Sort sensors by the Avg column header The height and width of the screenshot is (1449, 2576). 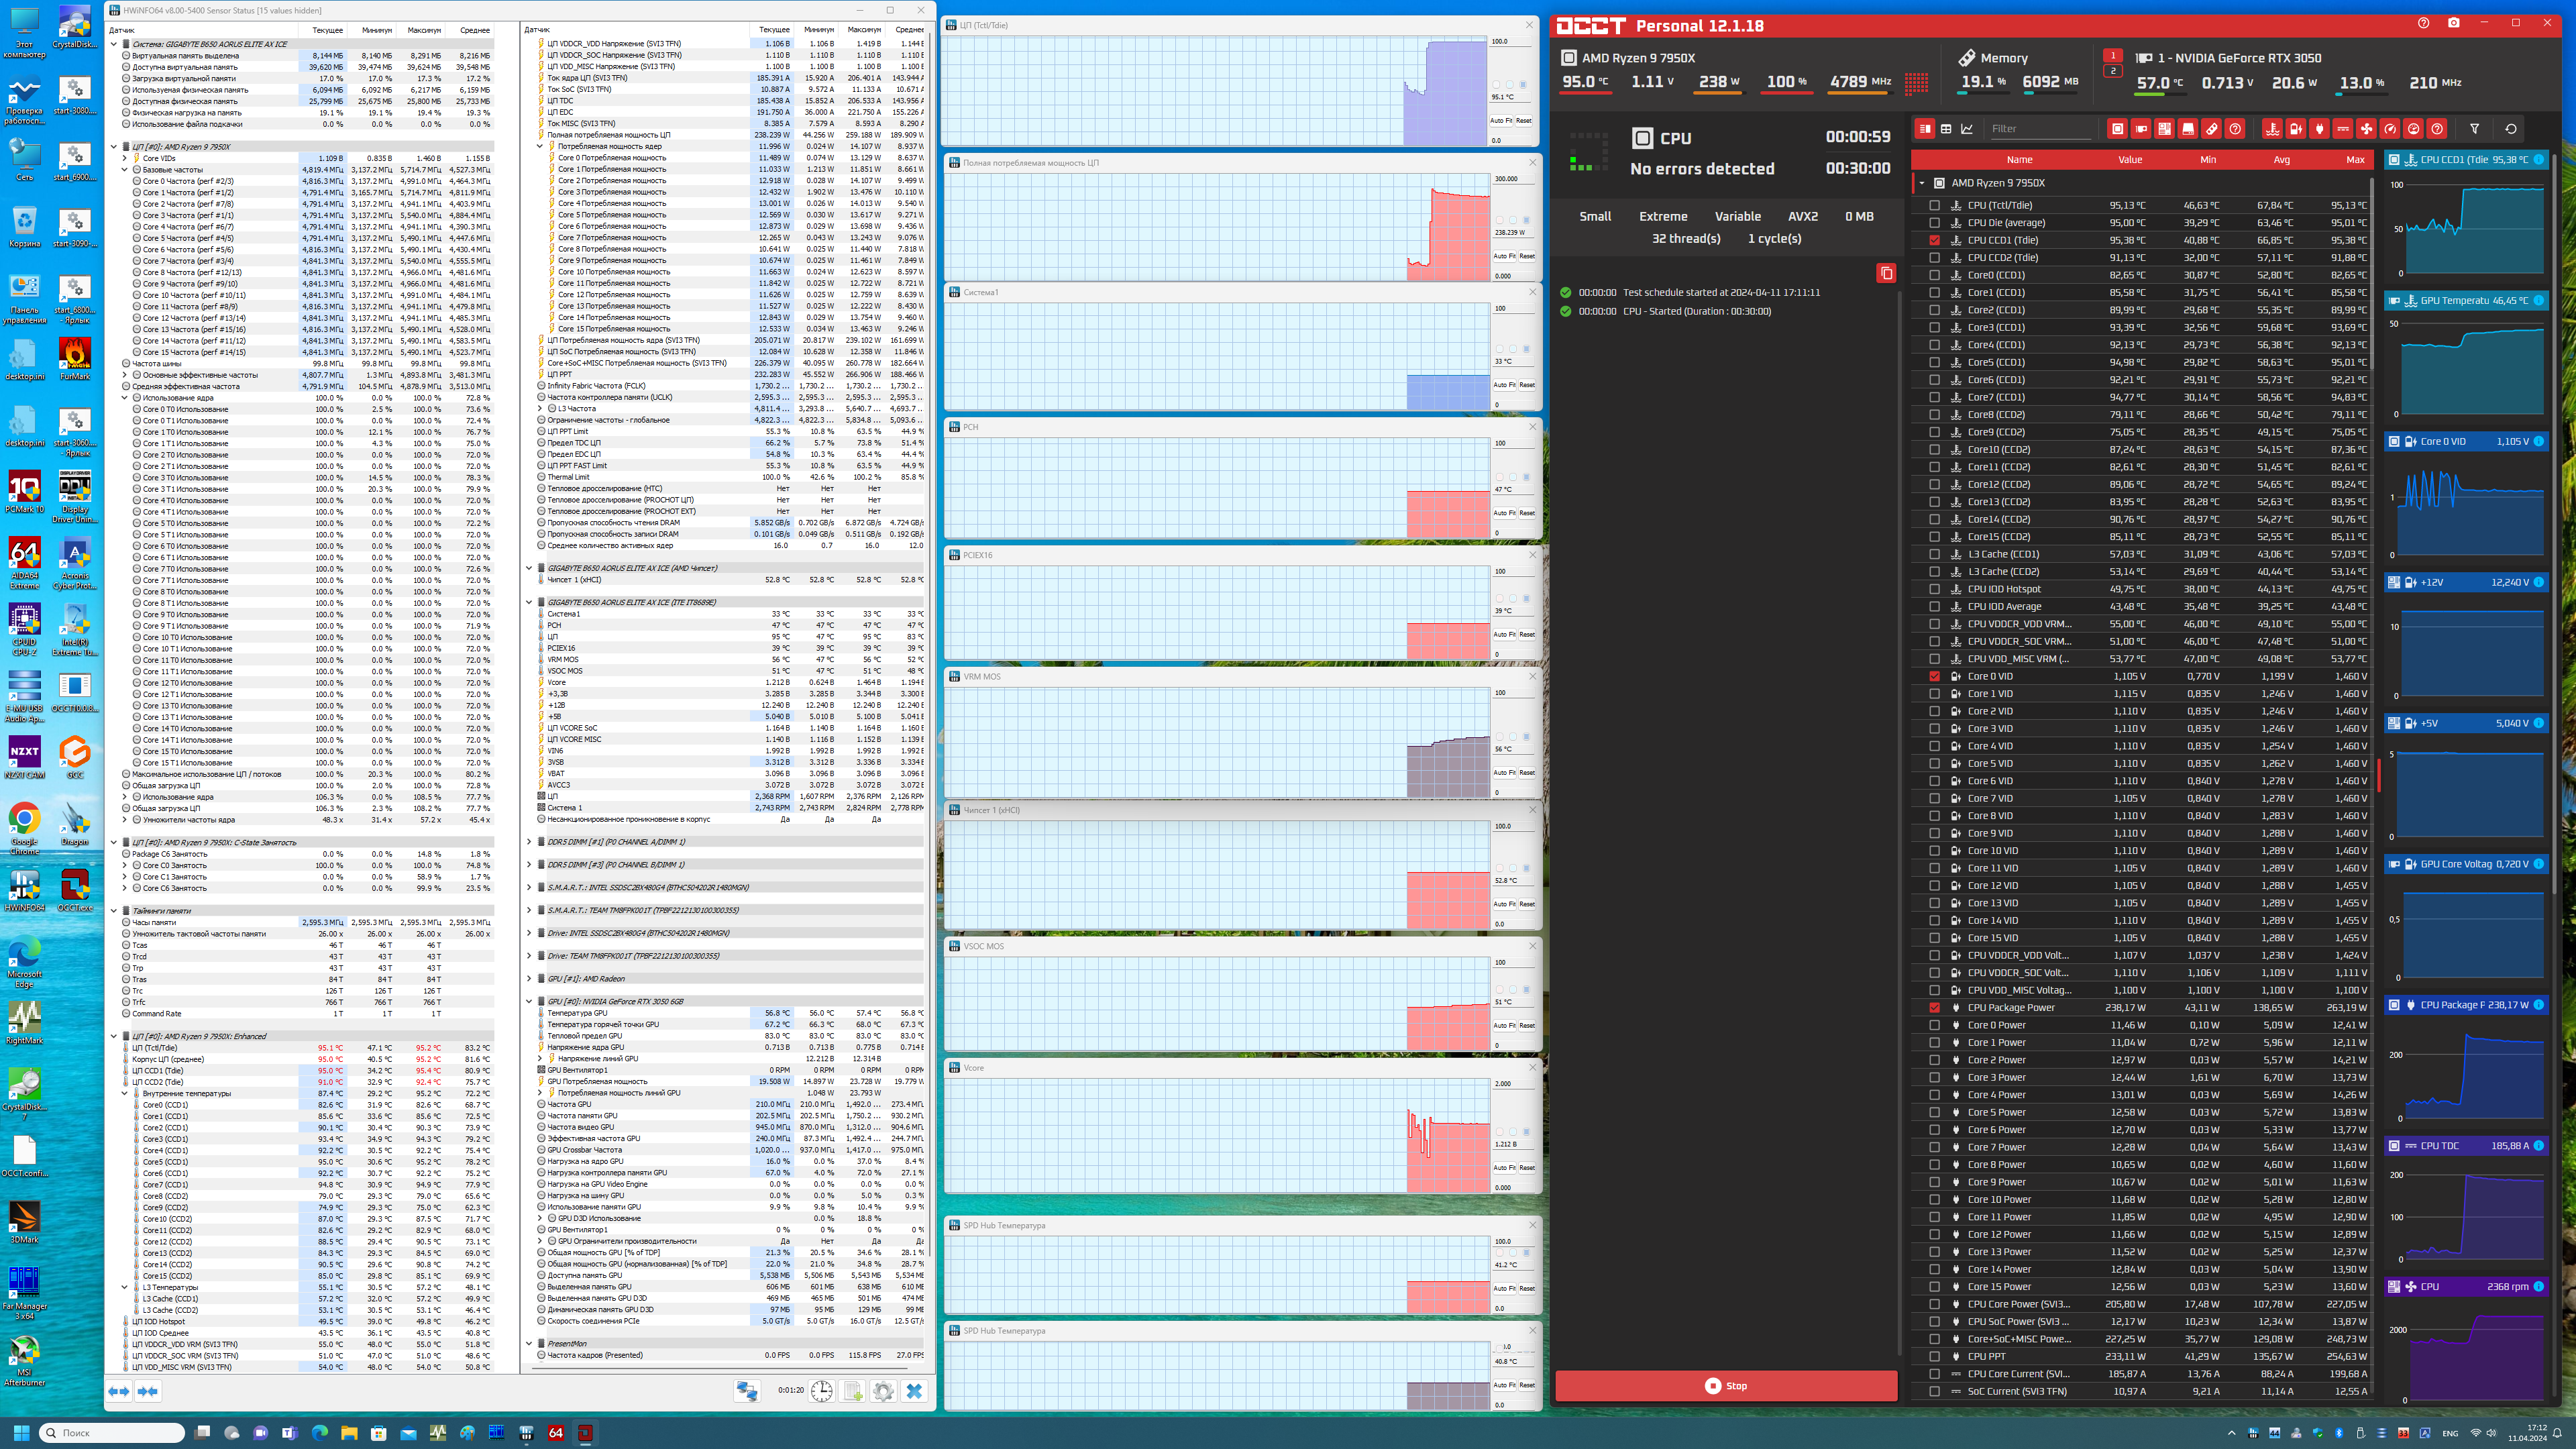(x=2281, y=160)
